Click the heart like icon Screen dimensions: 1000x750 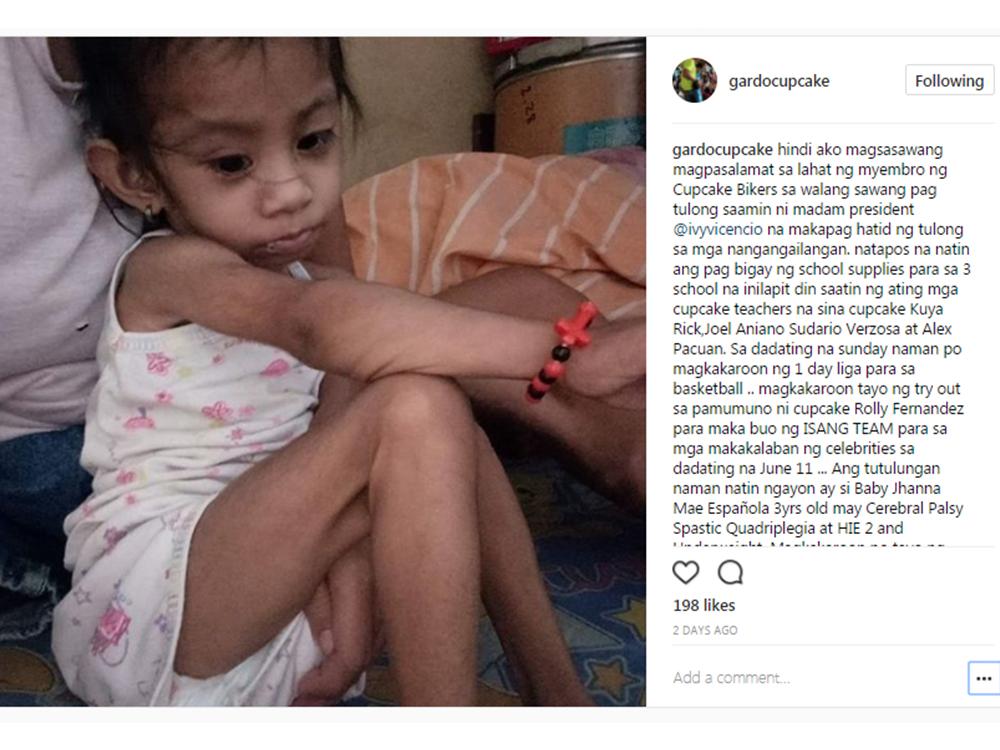(686, 572)
